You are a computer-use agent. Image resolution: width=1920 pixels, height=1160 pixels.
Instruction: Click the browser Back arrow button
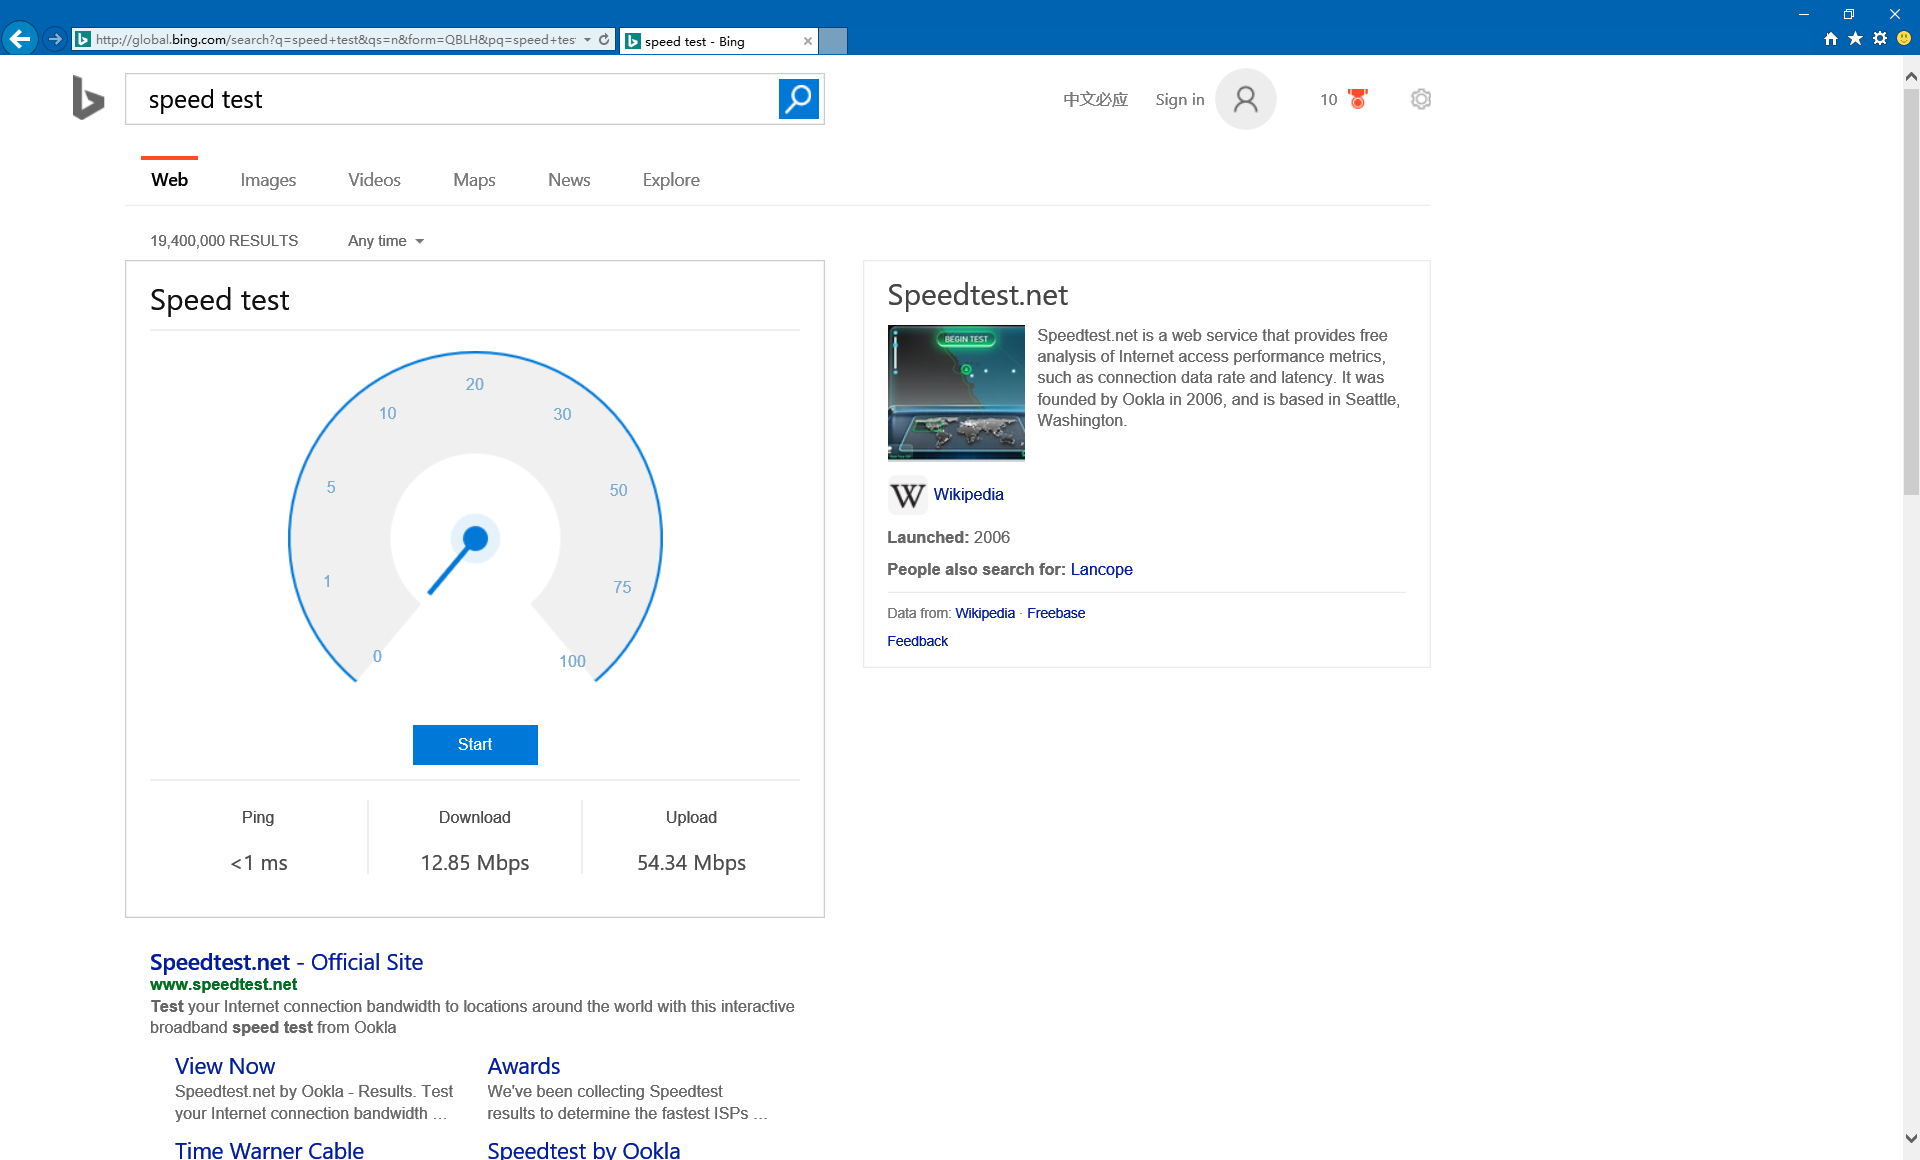point(20,39)
